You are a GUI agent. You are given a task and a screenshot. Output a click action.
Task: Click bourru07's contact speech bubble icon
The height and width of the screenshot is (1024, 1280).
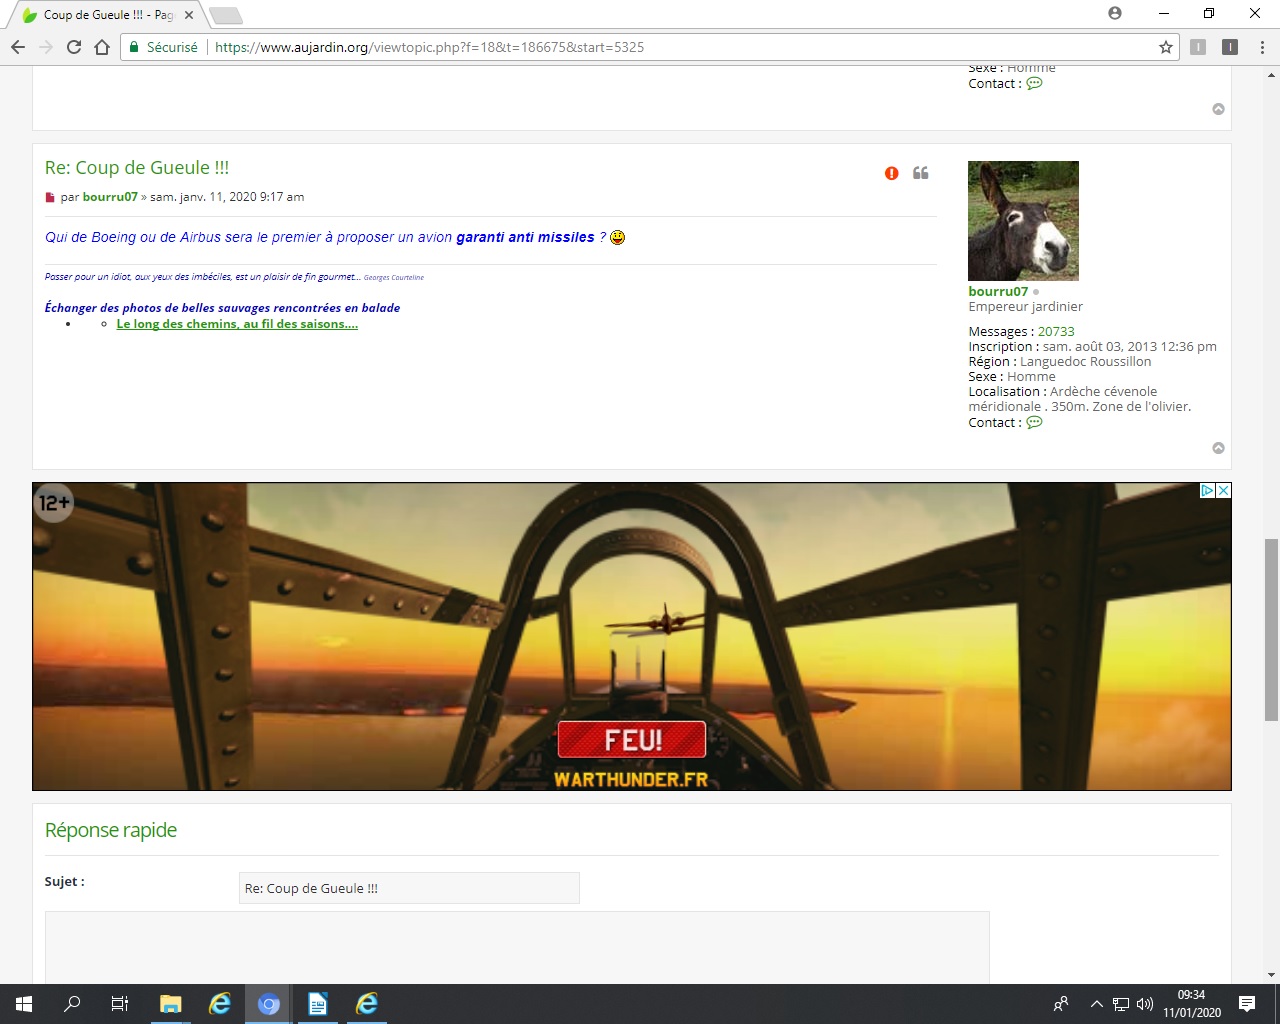tap(1034, 422)
